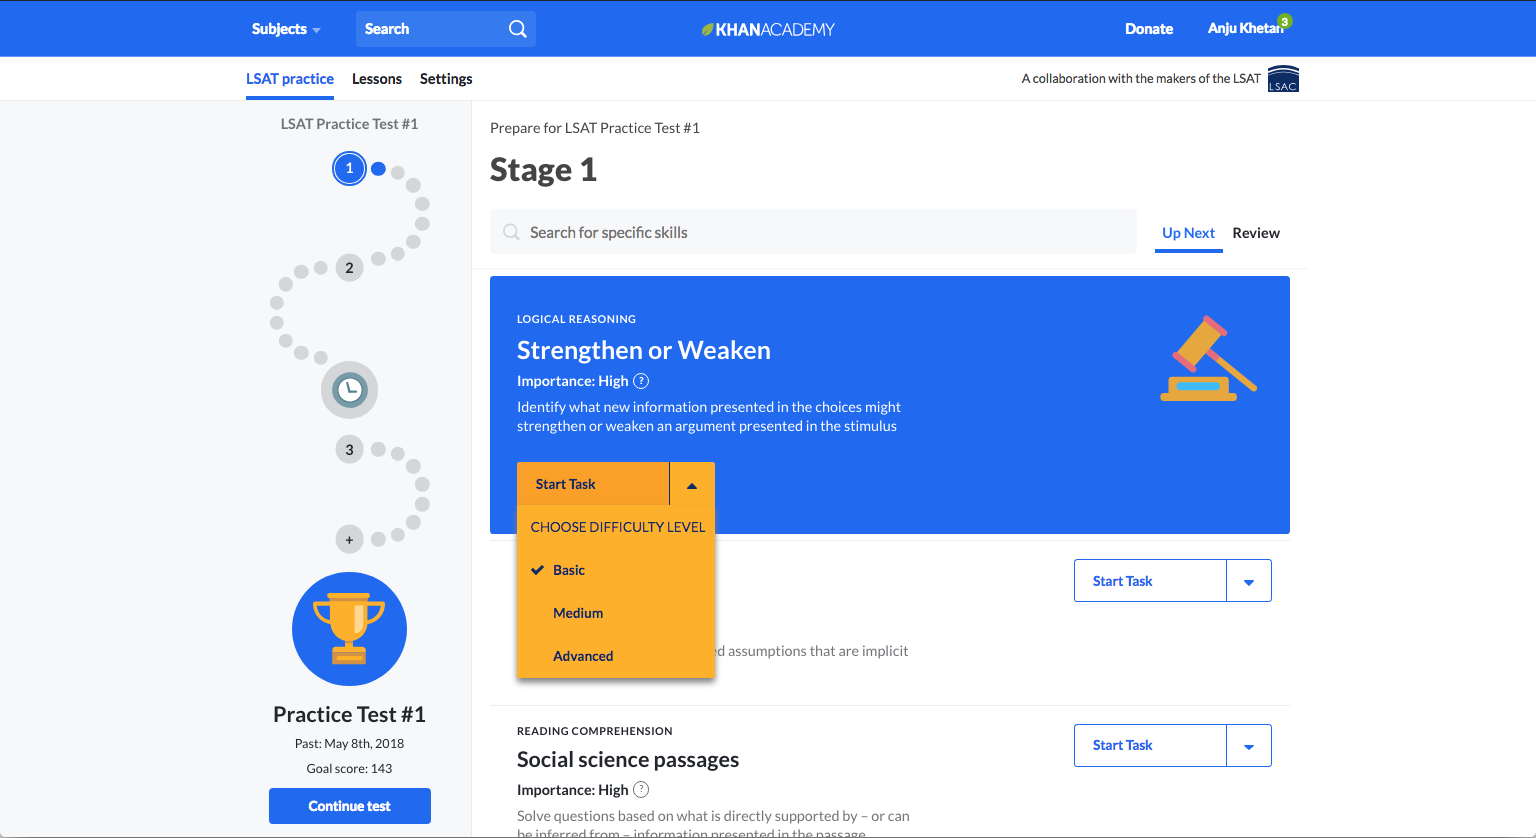Click the Continue test button
The height and width of the screenshot is (838, 1536).
[350, 806]
